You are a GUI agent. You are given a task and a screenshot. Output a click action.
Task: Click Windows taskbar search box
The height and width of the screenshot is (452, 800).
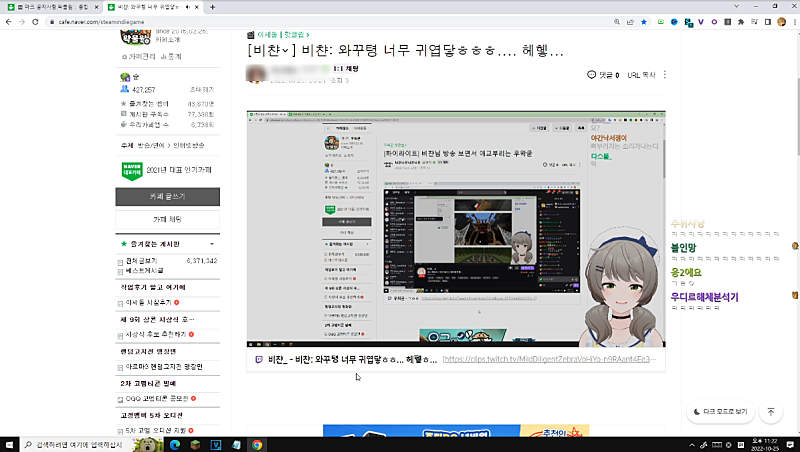tap(76, 445)
